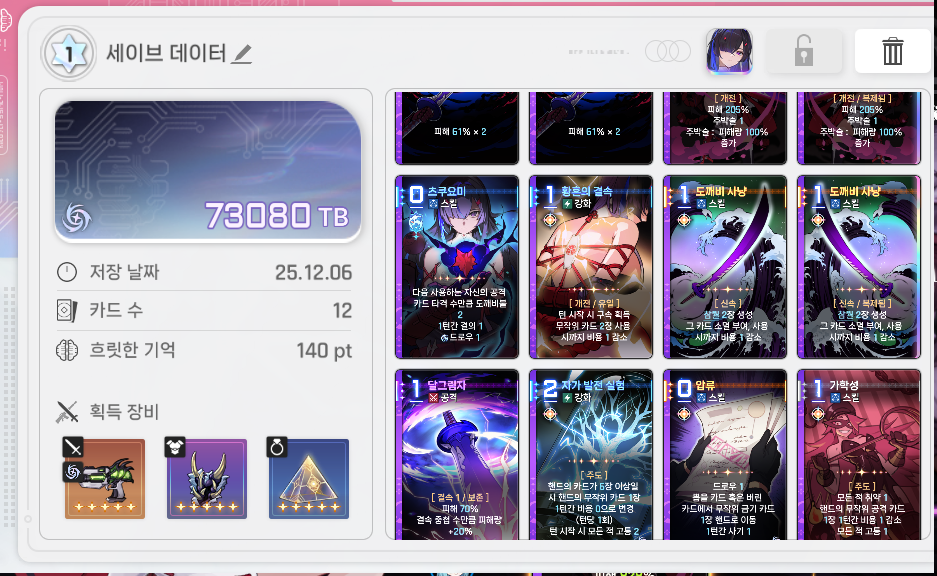Select the 압류 skill card
The width and height of the screenshot is (937, 576).
coord(725,455)
